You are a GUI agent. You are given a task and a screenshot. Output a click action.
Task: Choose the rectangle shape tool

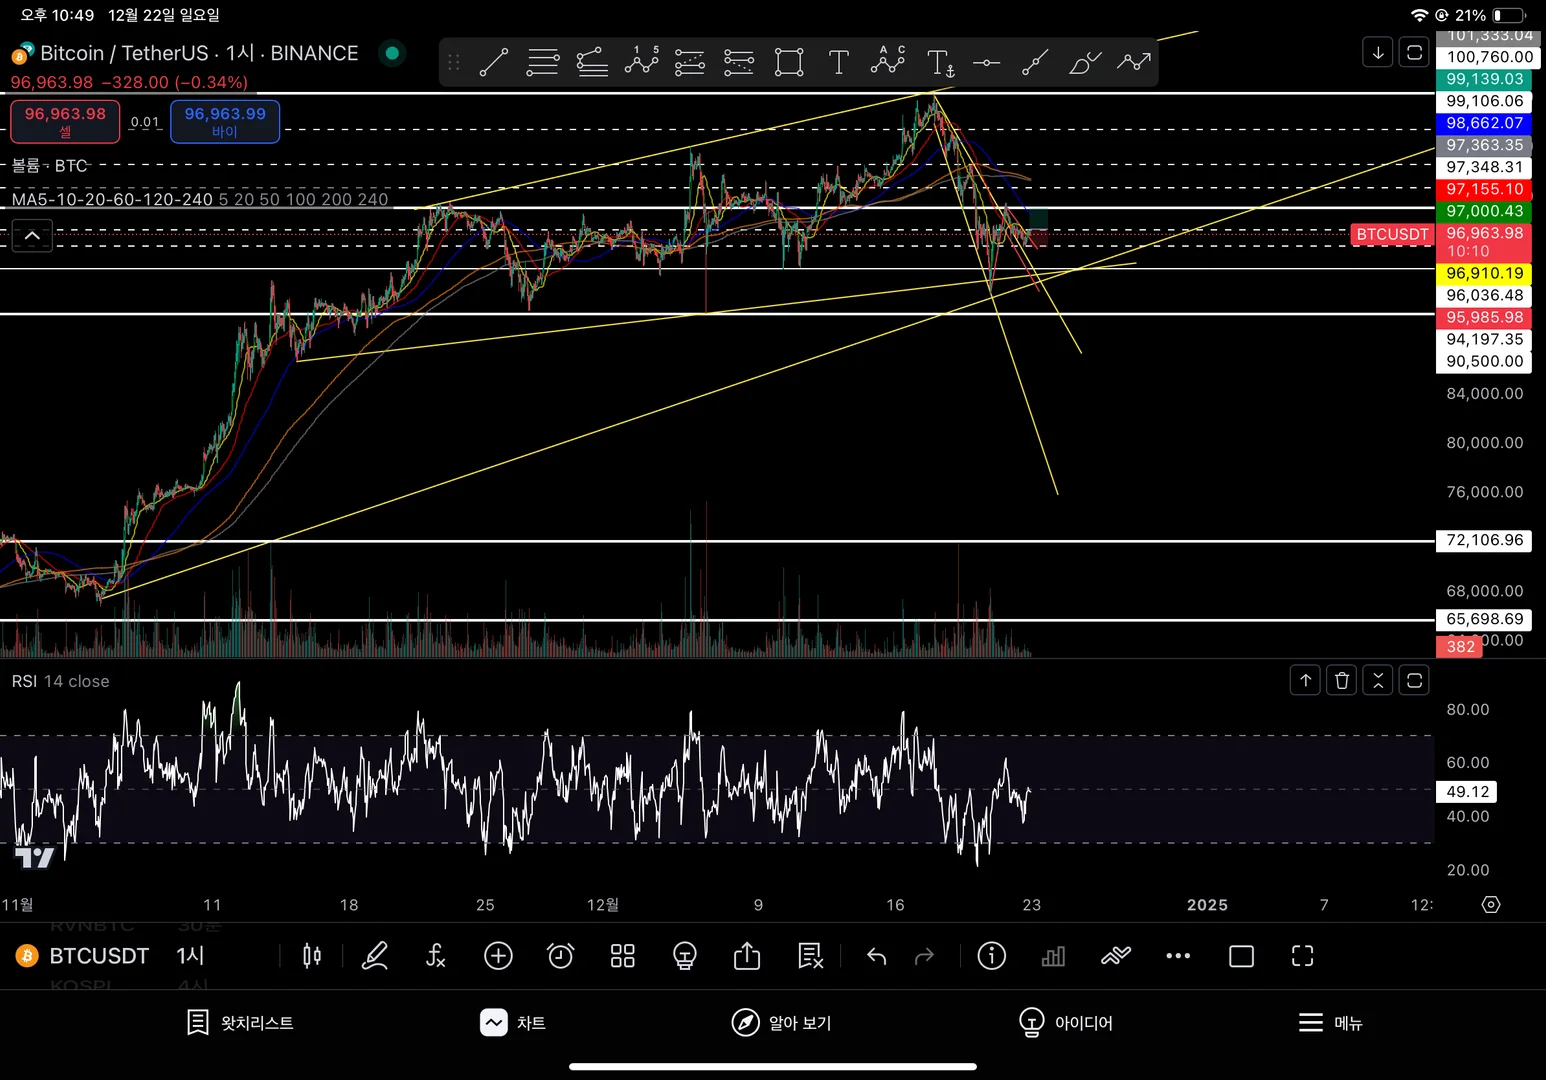pyautogui.click(x=789, y=62)
